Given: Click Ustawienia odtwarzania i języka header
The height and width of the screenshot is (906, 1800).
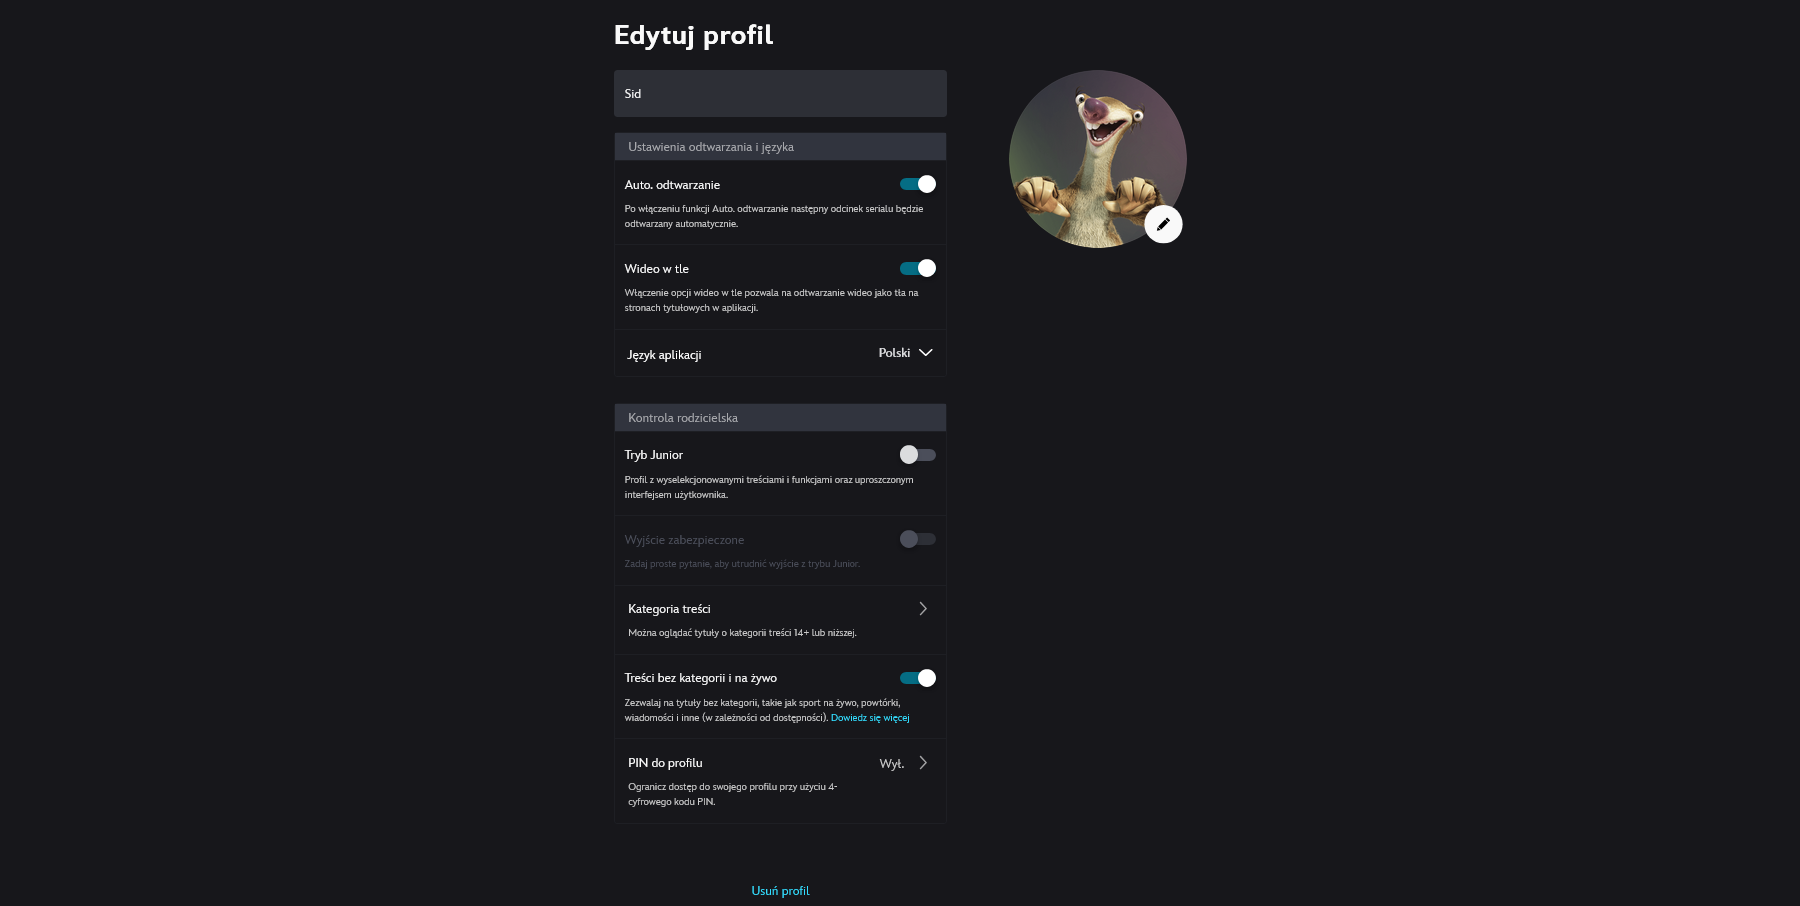Looking at the screenshot, I should tap(780, 147).
